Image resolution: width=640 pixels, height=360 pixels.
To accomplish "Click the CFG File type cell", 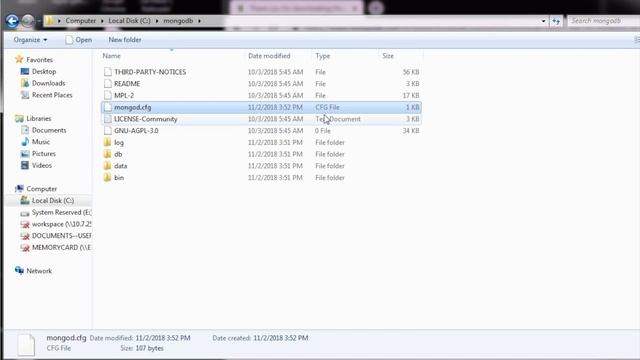I will (327, 107).
